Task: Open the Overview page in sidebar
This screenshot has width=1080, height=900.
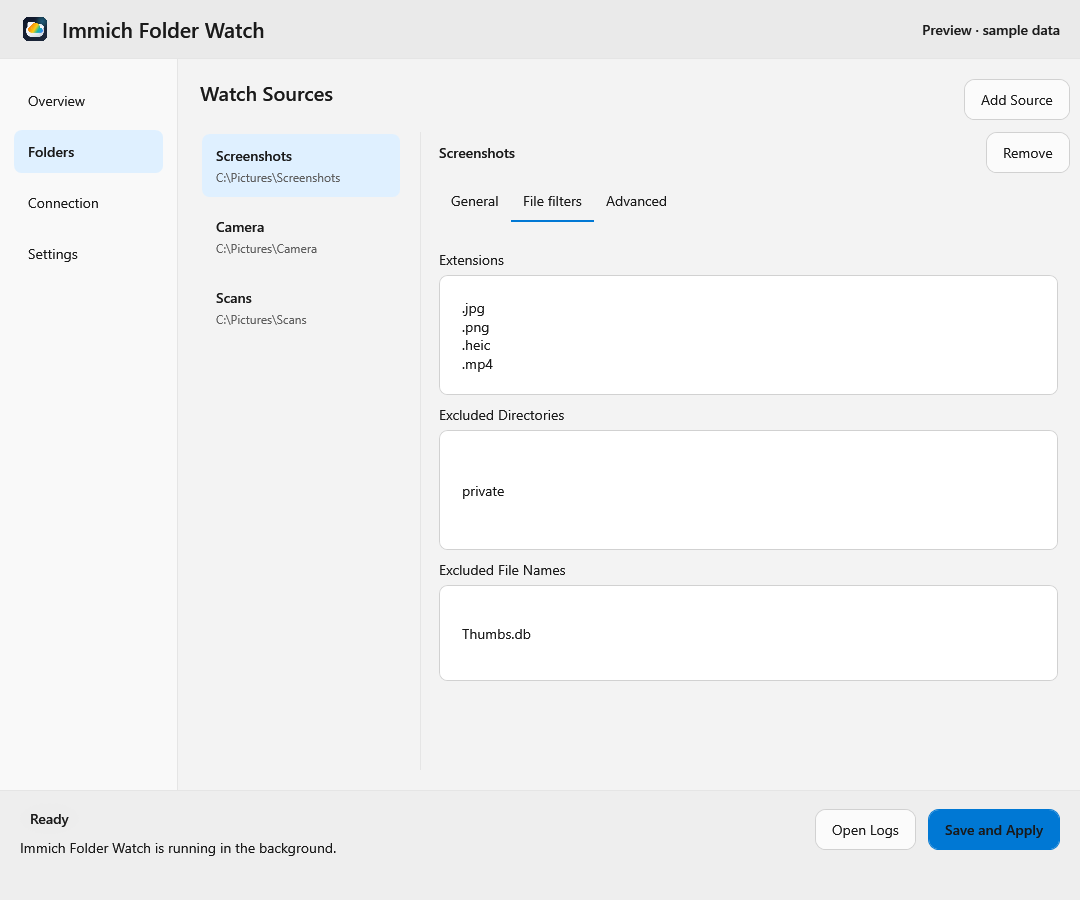Action: (x=88, y=101)
